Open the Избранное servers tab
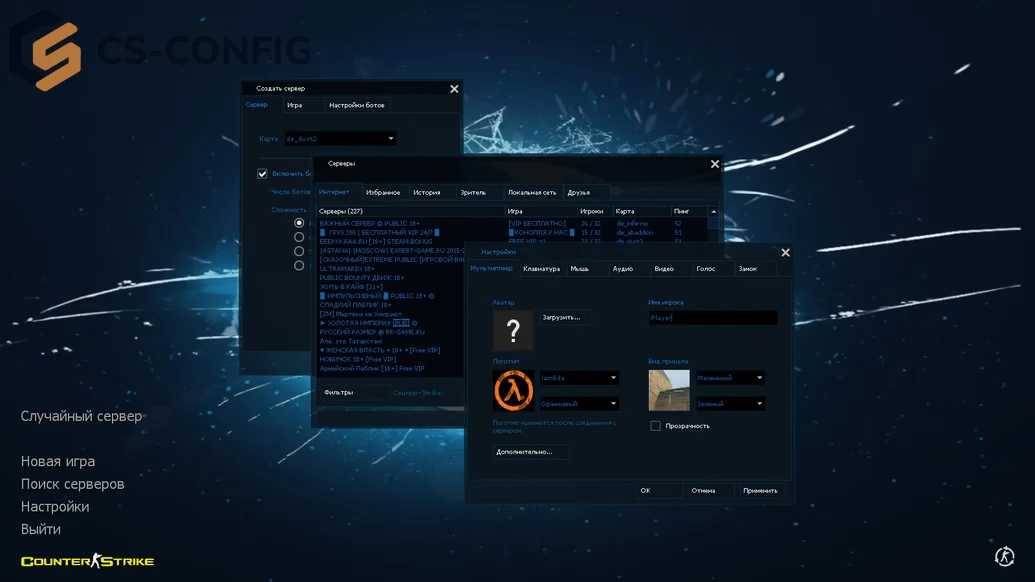The width and height of the screenshot is (1035, 582). pyautogui.click(x=383, y=193)
